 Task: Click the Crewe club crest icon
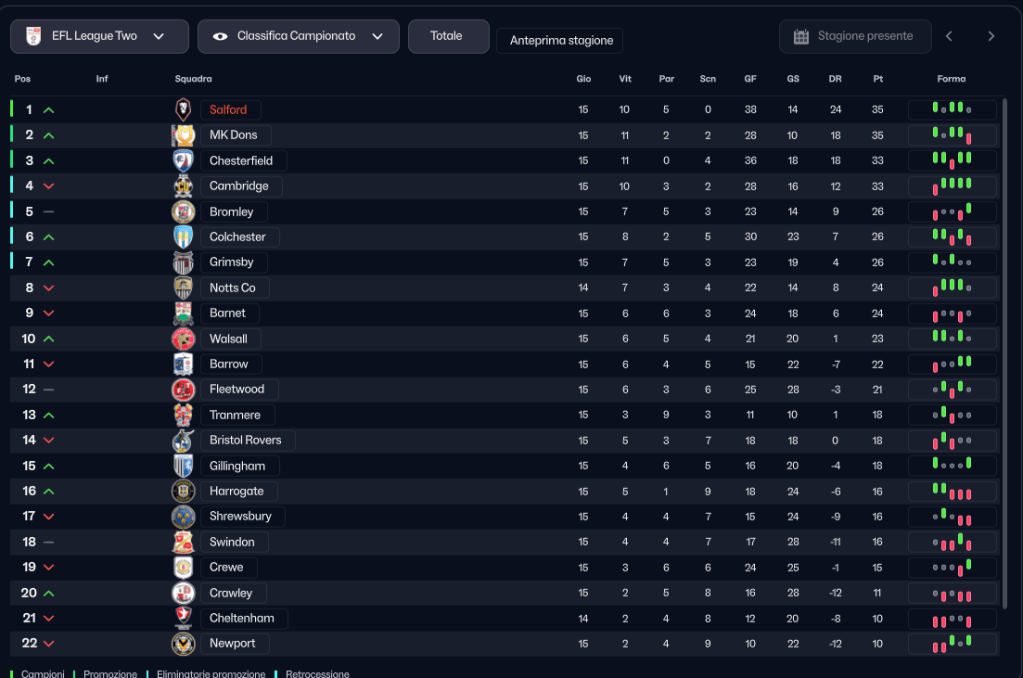coord(183,567)
